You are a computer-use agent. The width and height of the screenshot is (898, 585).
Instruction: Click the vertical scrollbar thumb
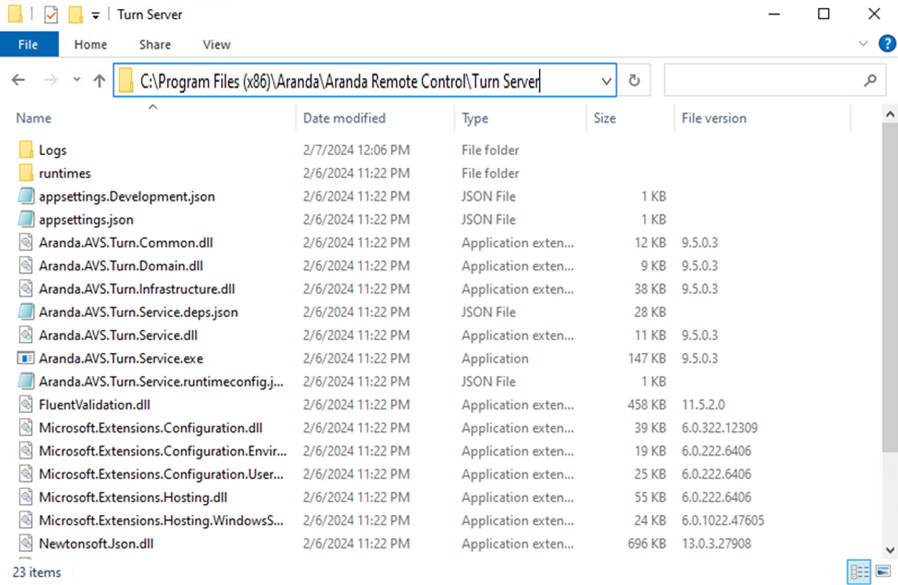[x=890, y=286]
